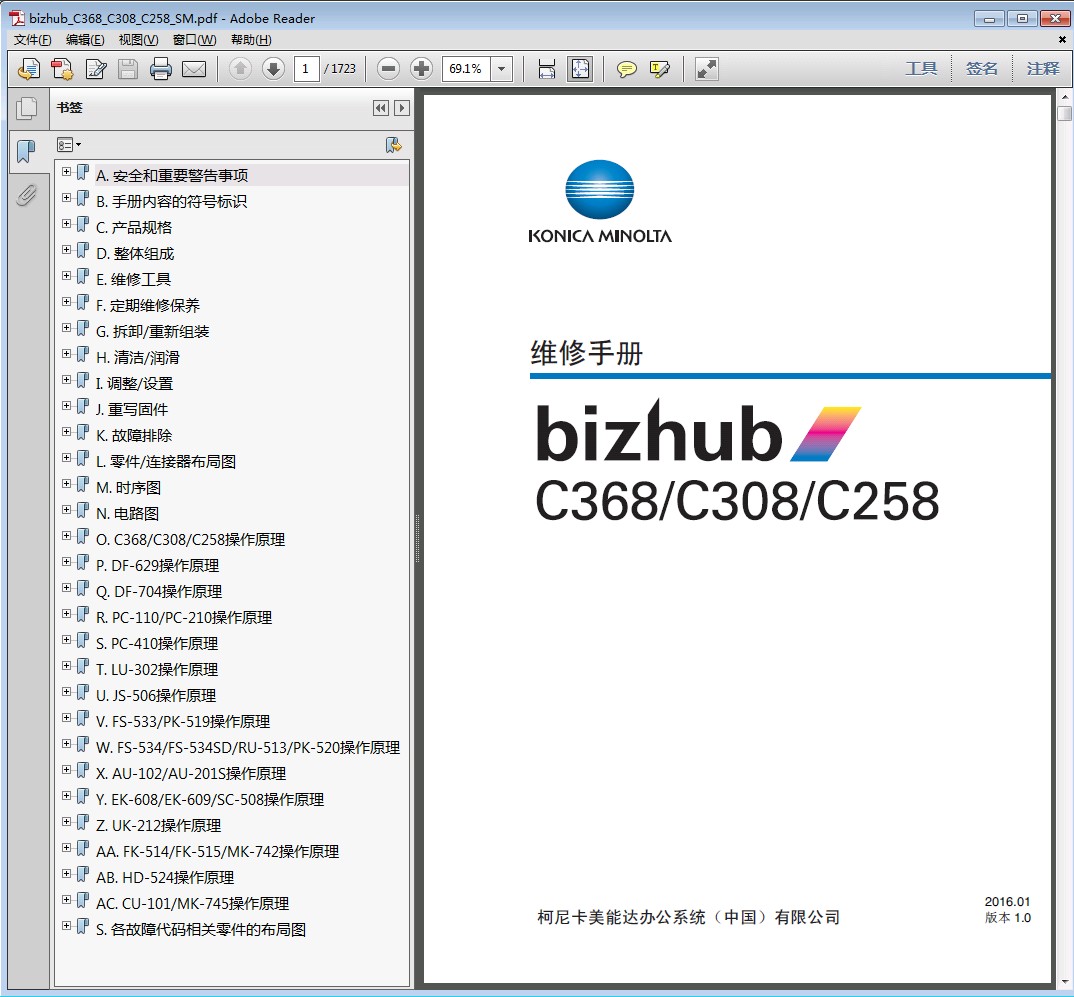Expand the P. DF-629操作原理 bookmark
1074x997 pixels.
[x=66, y=562]
